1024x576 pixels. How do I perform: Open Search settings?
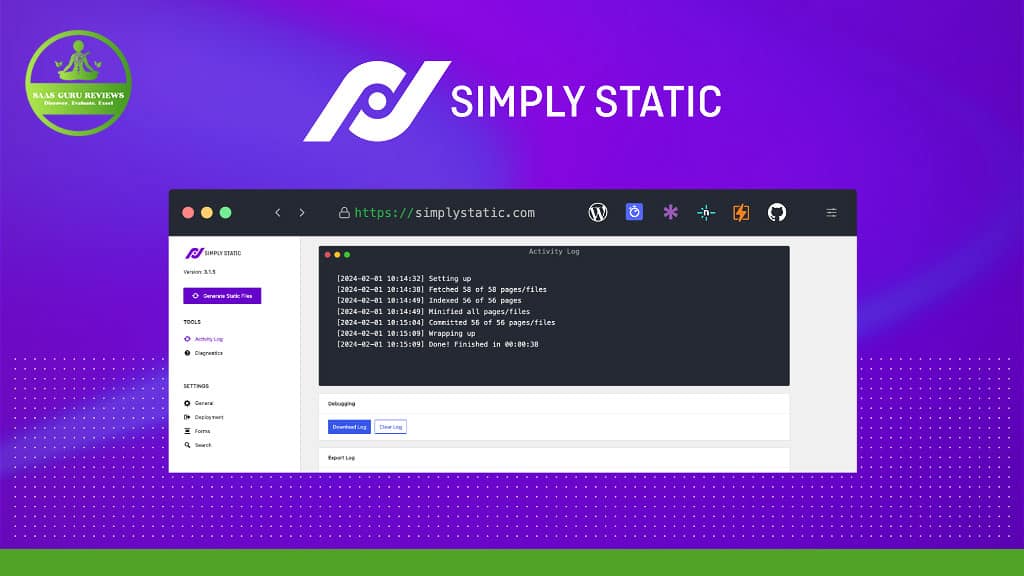(x=203, y=445)
